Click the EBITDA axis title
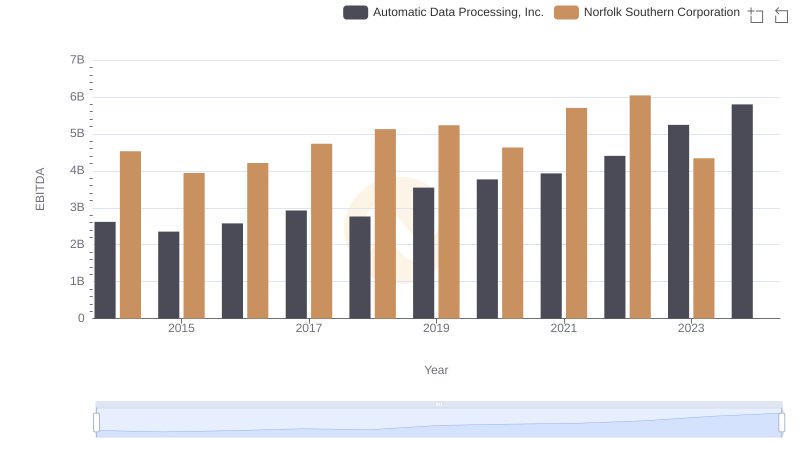This screenshot has width=800, height=461. [x=40, y=189]
